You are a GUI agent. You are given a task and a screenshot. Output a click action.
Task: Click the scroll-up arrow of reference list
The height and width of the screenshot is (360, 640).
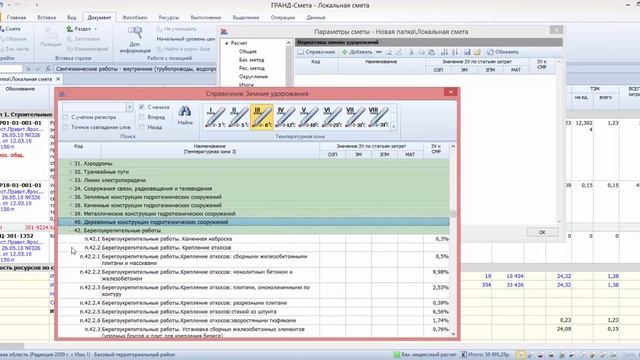tap(453, 146)
